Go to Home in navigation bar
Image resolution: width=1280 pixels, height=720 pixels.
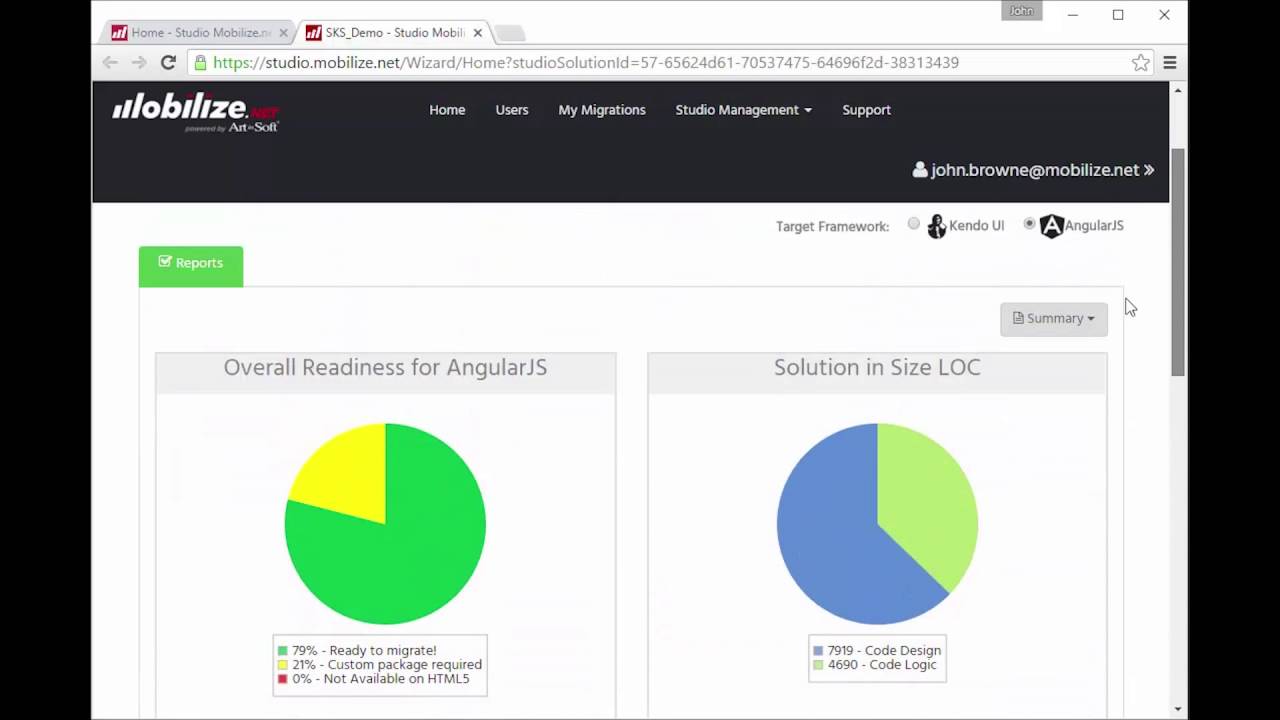click(447, 110)
